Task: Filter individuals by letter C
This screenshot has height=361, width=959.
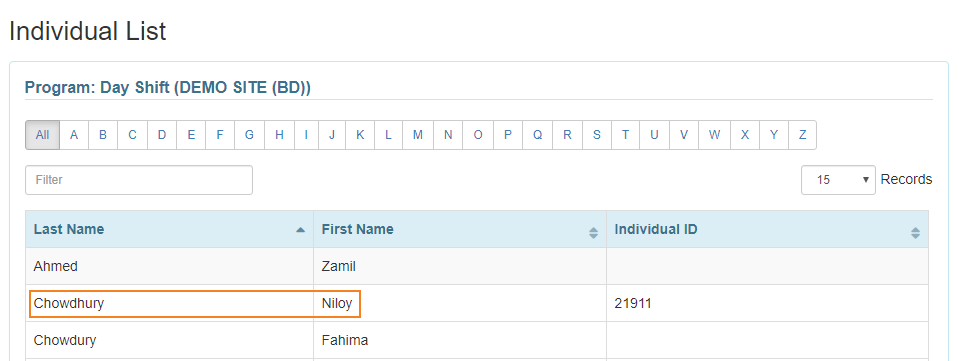Action: click(x=132, y=135)
